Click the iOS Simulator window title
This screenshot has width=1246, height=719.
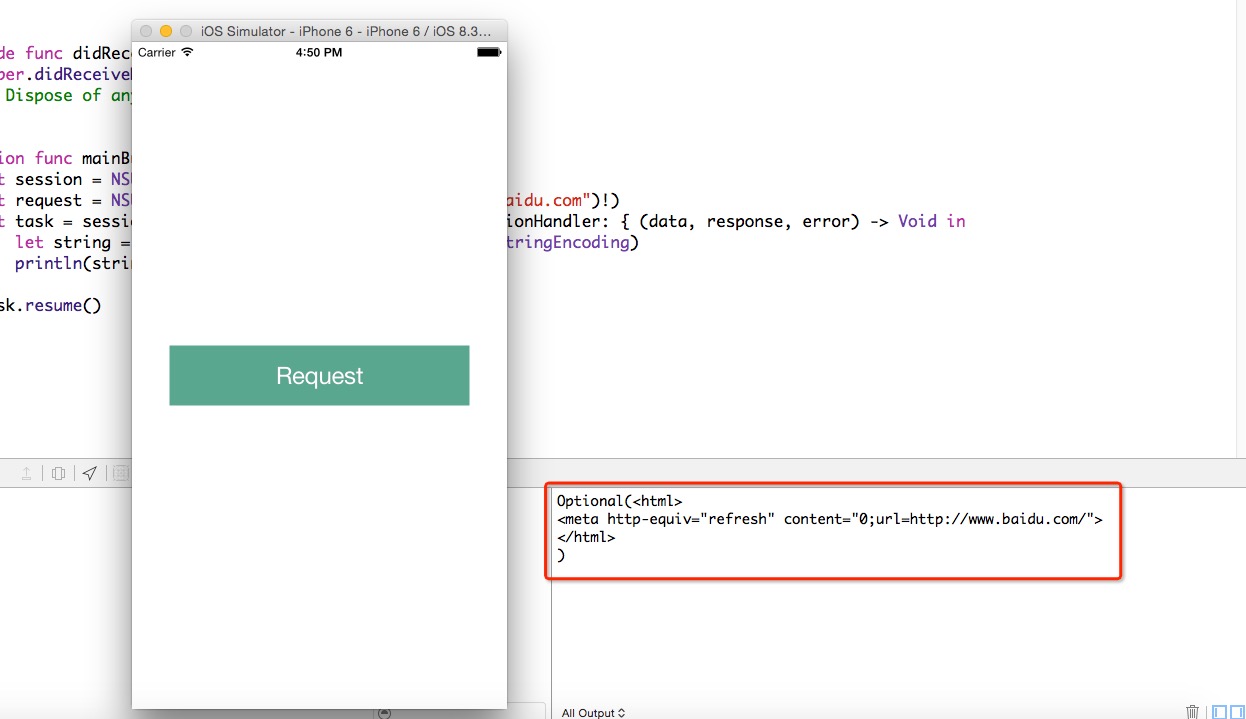point(347,31)
